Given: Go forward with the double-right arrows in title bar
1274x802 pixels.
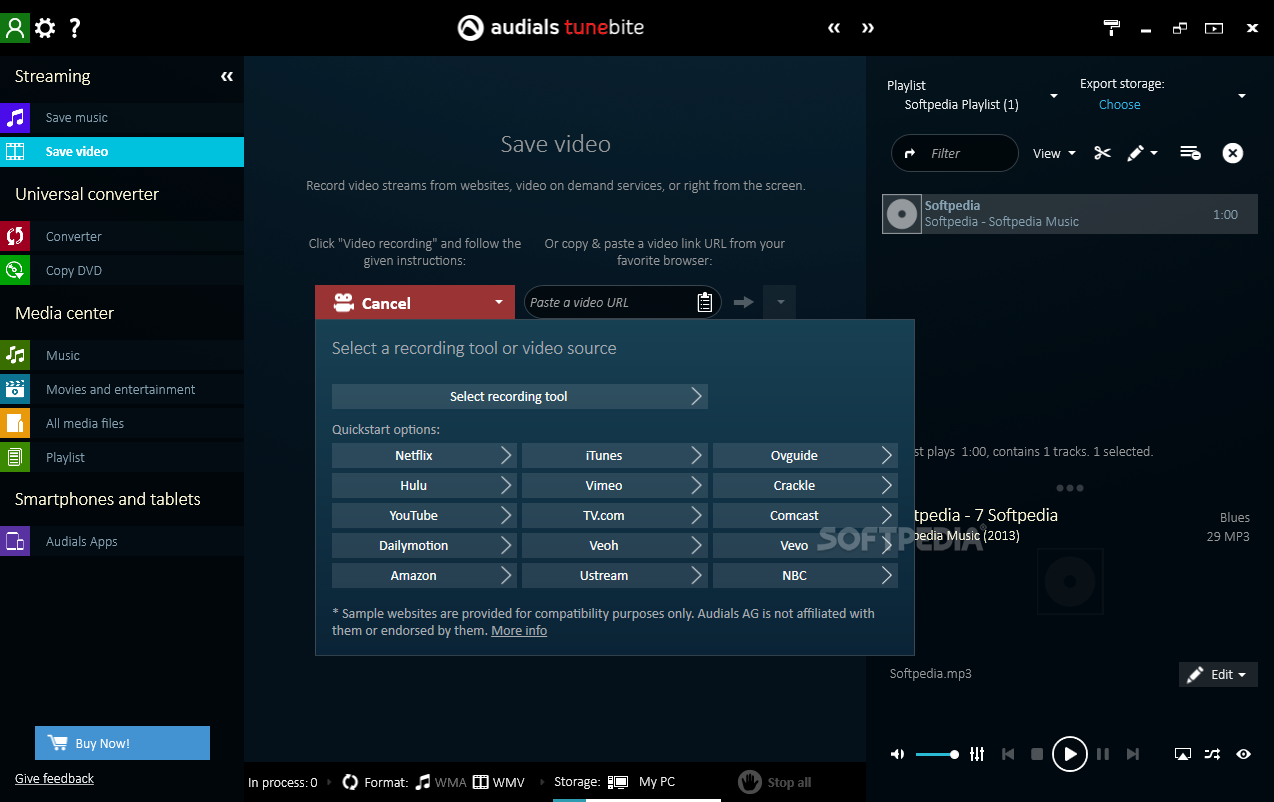Looking at the screenshot, I should tap(868, 28).
